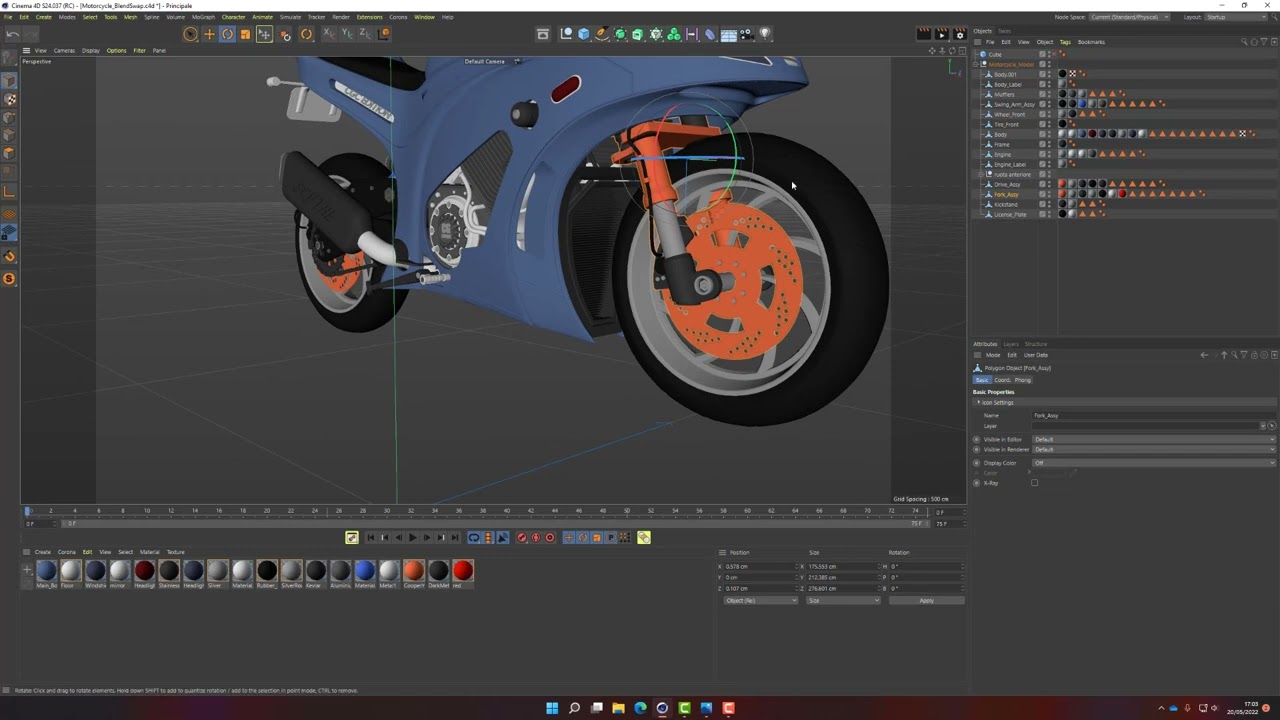Image resolution: width=1280 pixels, height=720 pixels.
Task: Select the Scale tool
Action: [x=245, y=34]
